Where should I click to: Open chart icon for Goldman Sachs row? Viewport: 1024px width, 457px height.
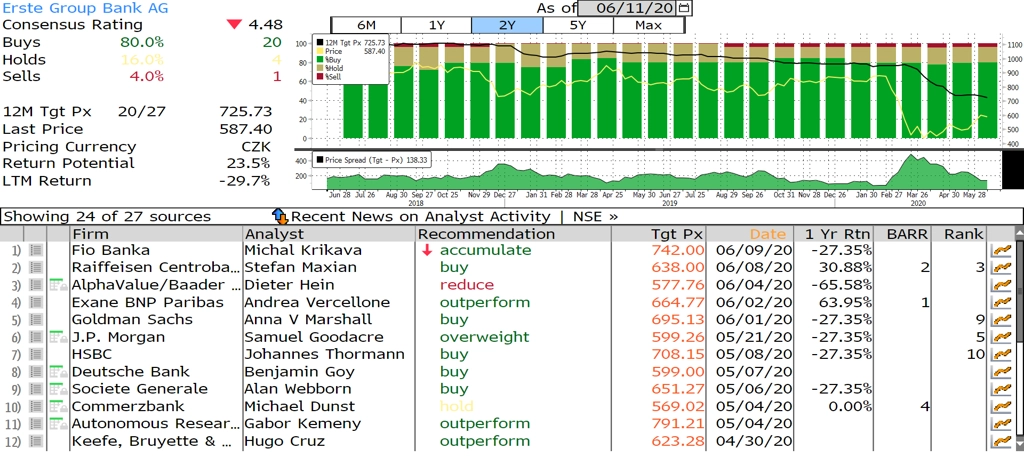pyautogui.click(x=1000, y=319)
